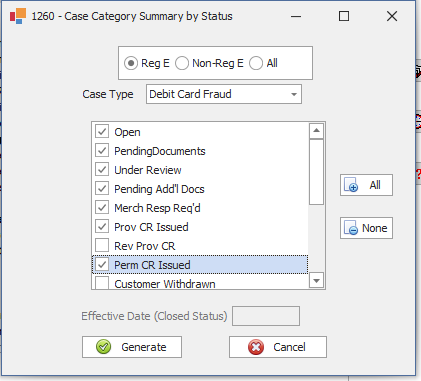Click the add-document icon on All button
Image resolution: width=421 pixels, height=381 pixels.
point(351,185)
